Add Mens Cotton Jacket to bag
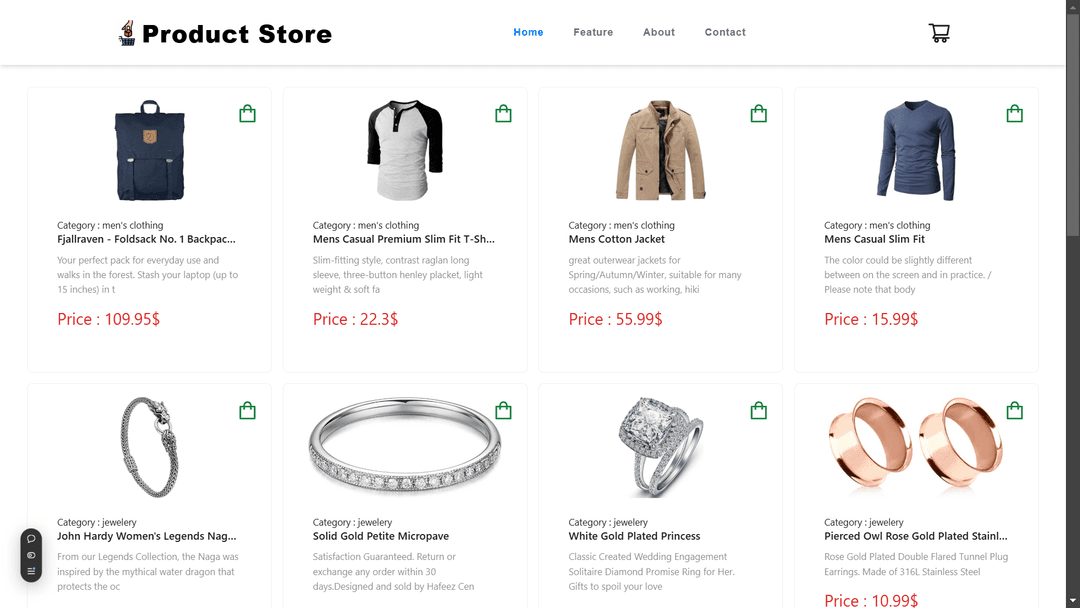This screenshot has width=1080, height=608. tap(758, 114)
